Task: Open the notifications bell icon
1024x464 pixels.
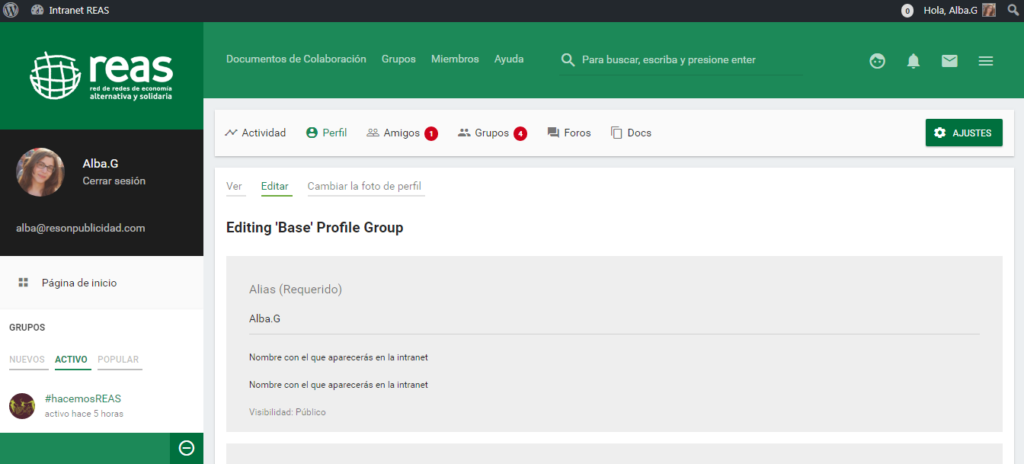Action: pyautogui.click(x=913, y=61)
